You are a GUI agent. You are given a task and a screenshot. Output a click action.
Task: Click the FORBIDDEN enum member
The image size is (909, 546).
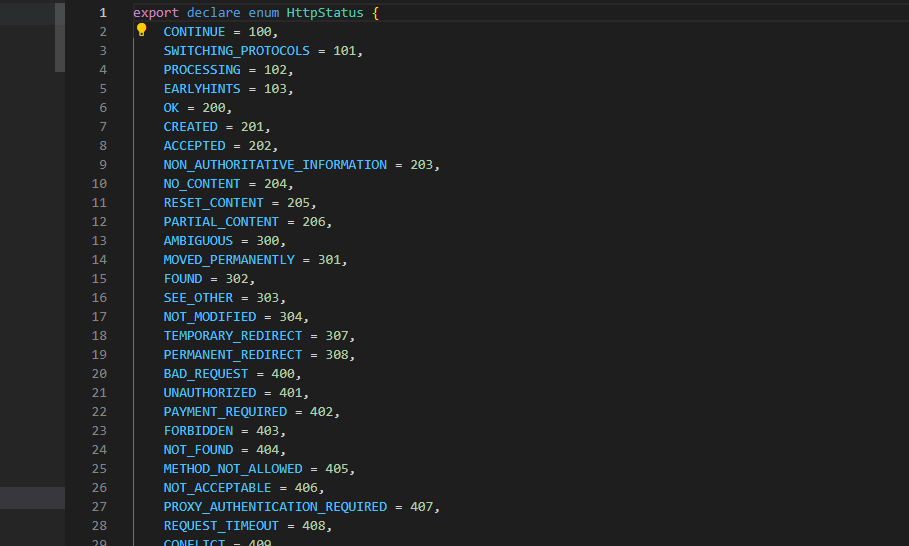coord(198,431)
